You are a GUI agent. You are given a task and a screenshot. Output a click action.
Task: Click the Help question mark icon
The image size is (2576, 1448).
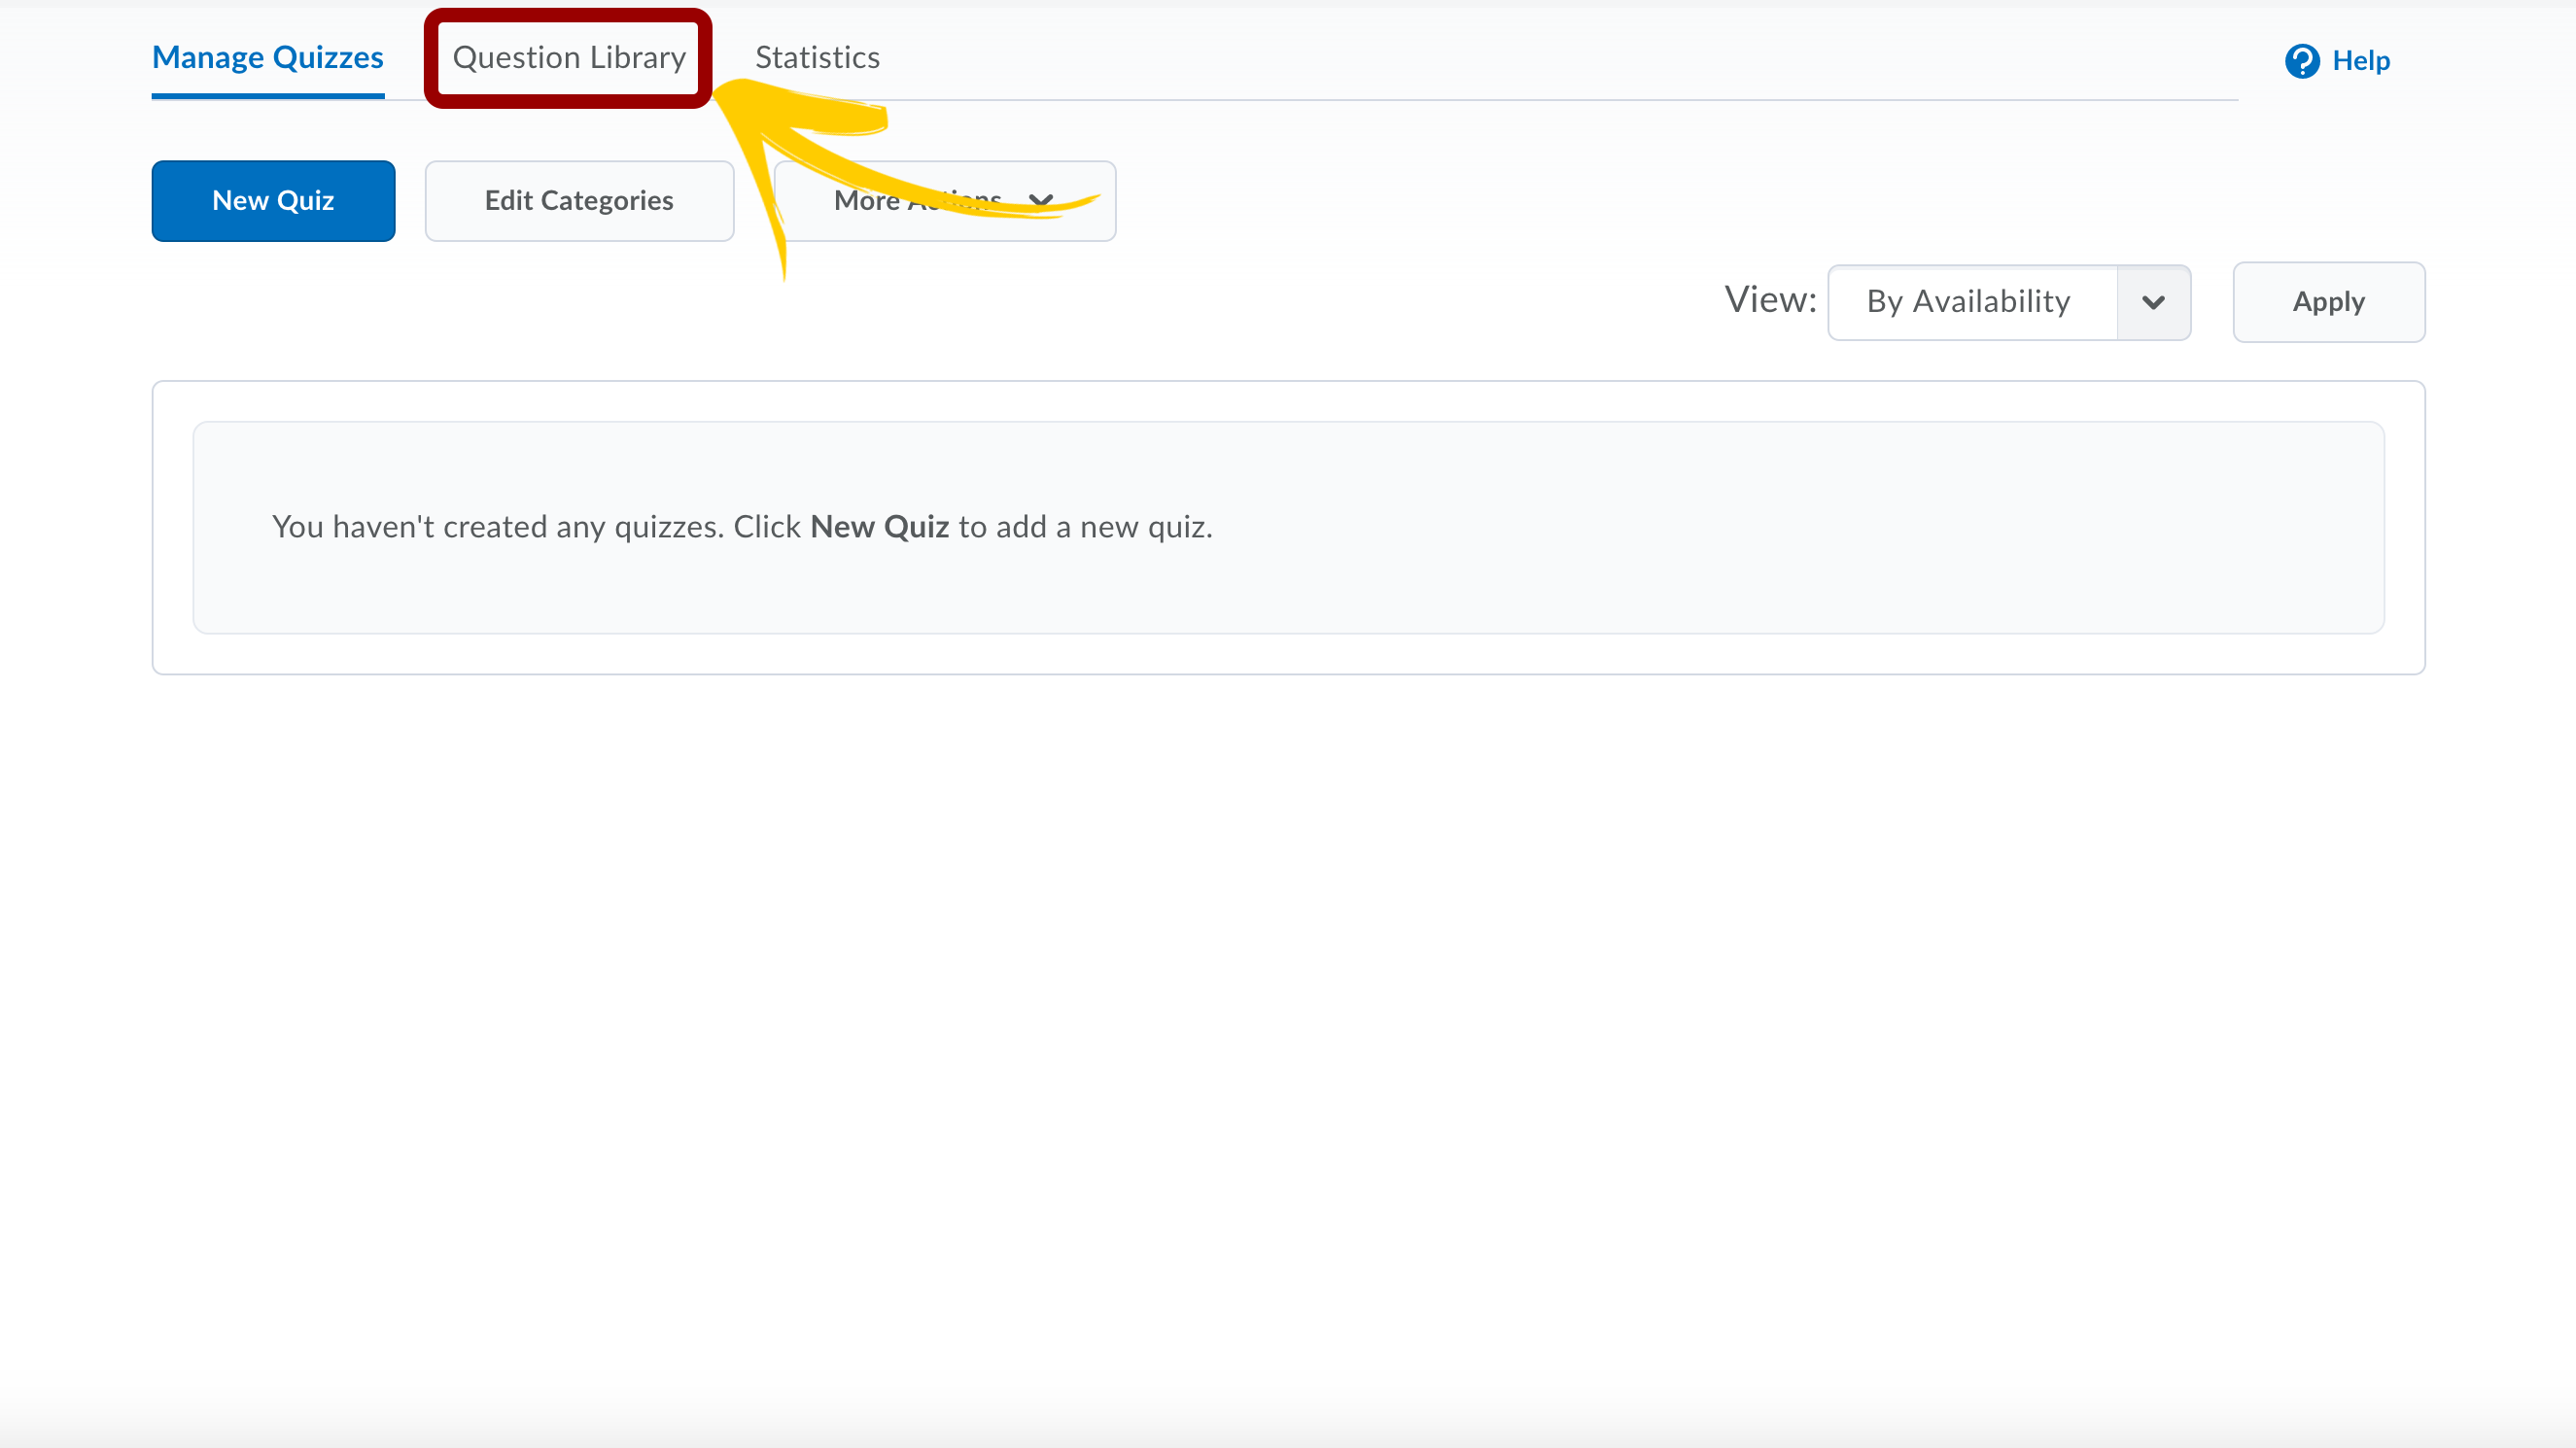click(x=2301, y=61)
